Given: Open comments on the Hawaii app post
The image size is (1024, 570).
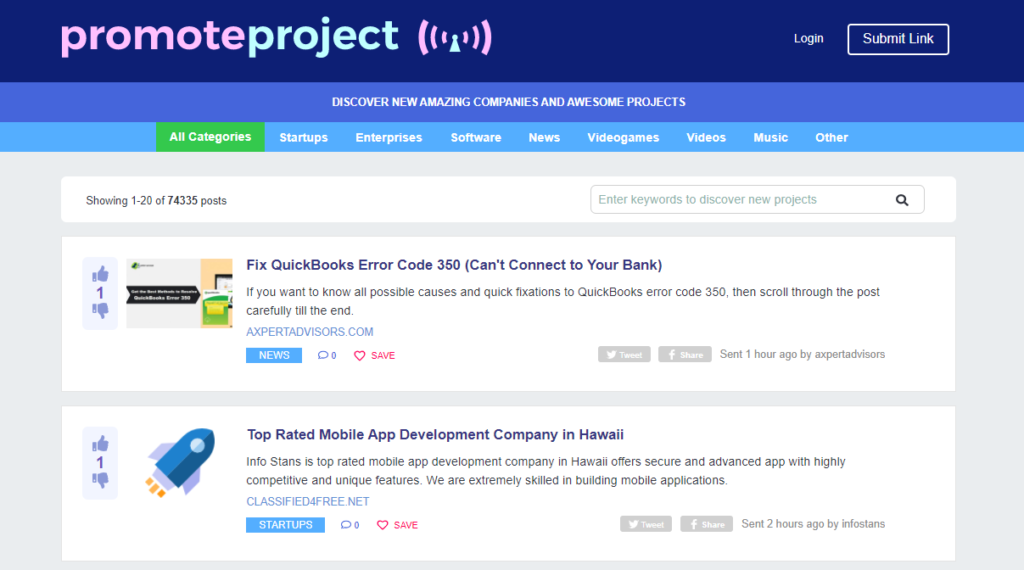Looking at the screenshot, I should tap(349, 525).
